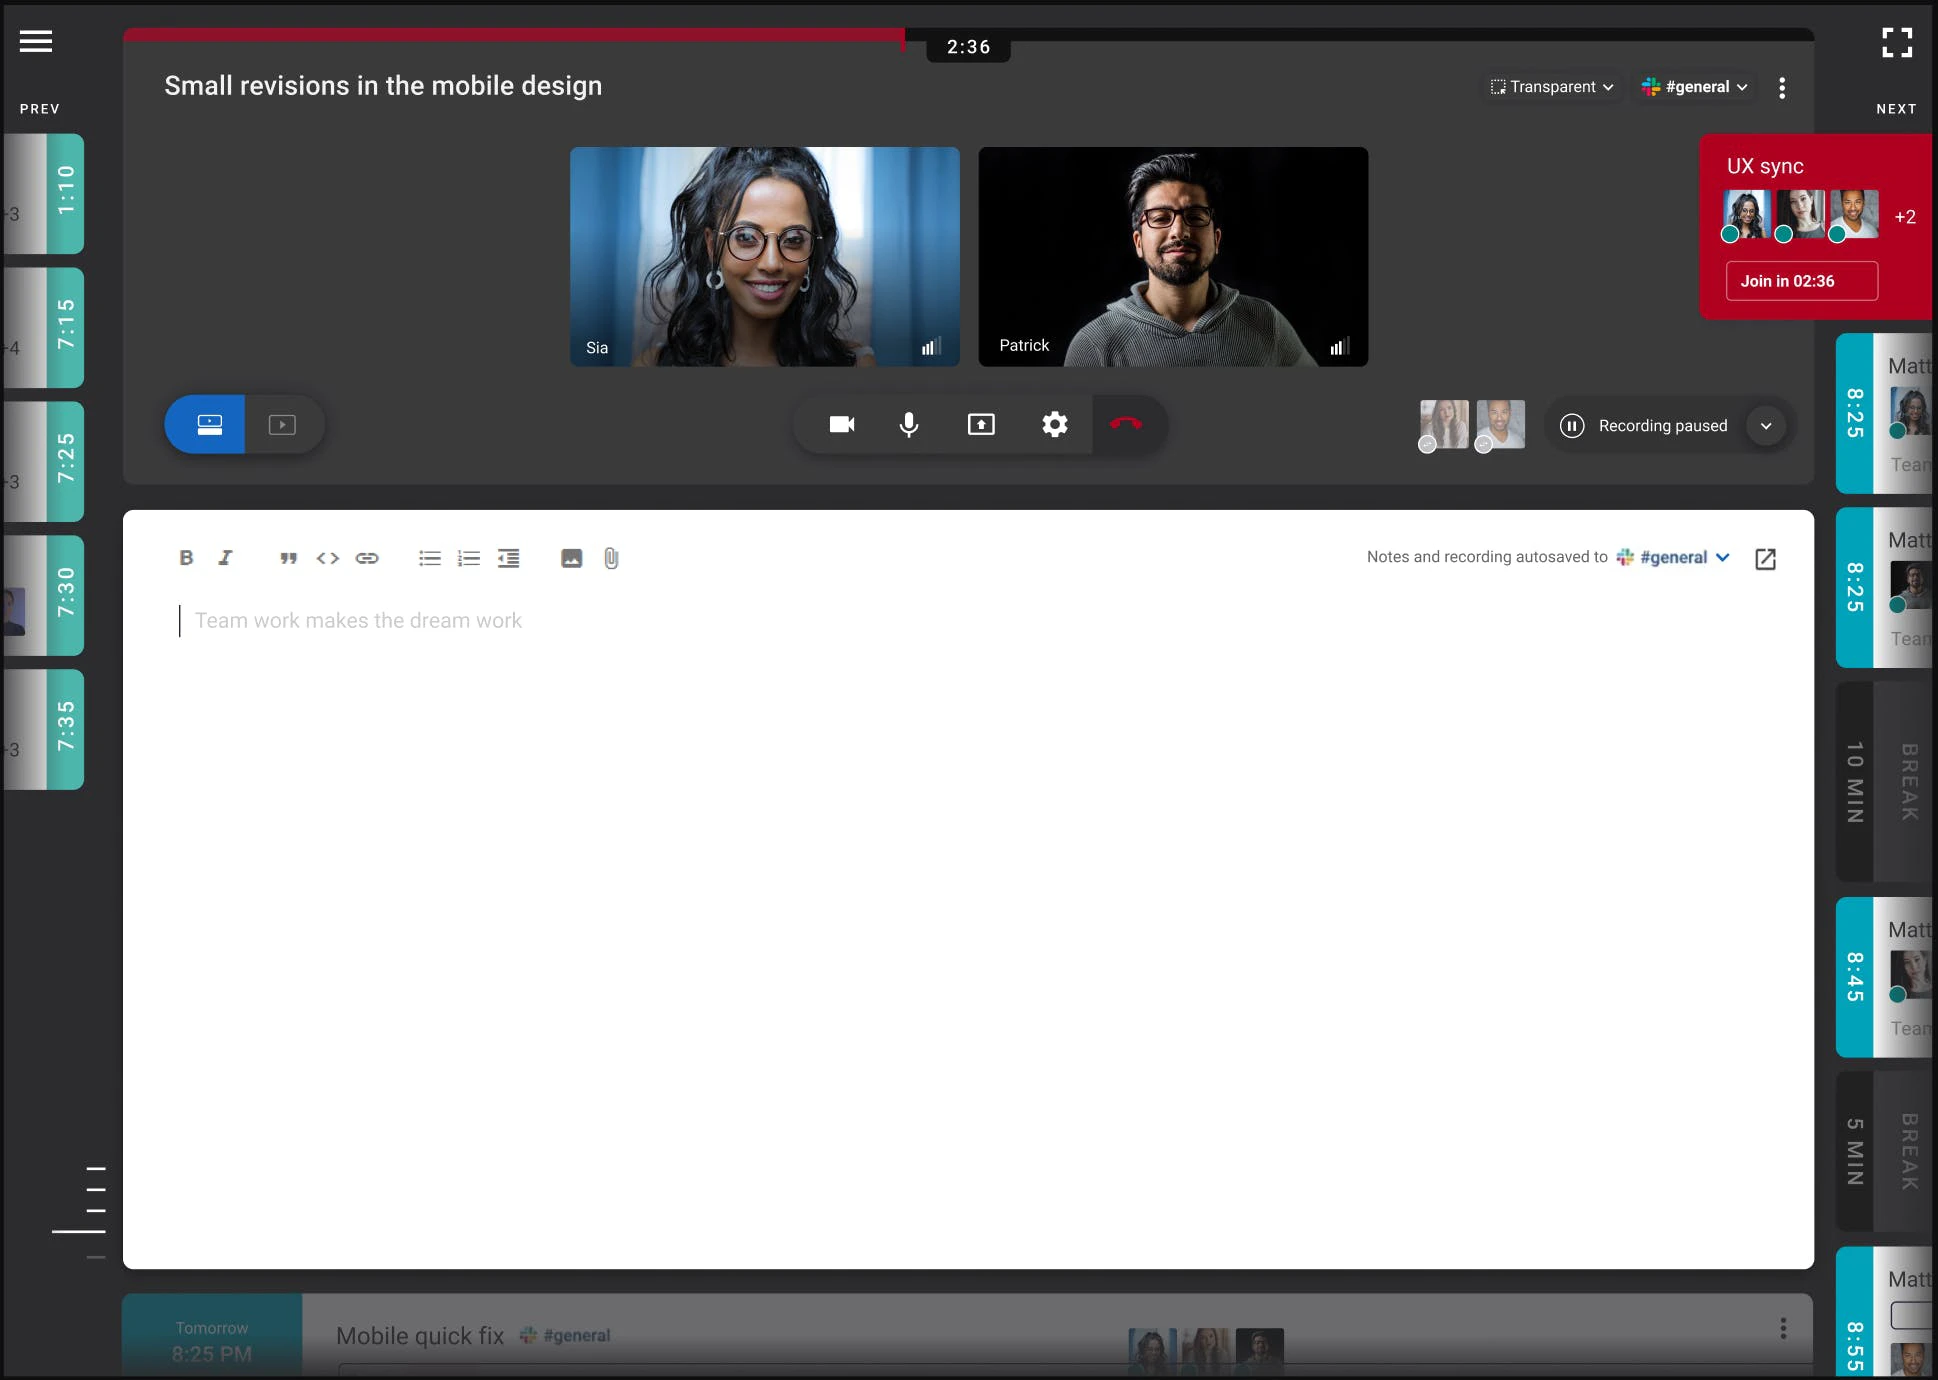Image resolution: width=1938 pixels, height=1380 pixels.
Task: Insert image using the picture icon
Action: [x=571, y=558]
